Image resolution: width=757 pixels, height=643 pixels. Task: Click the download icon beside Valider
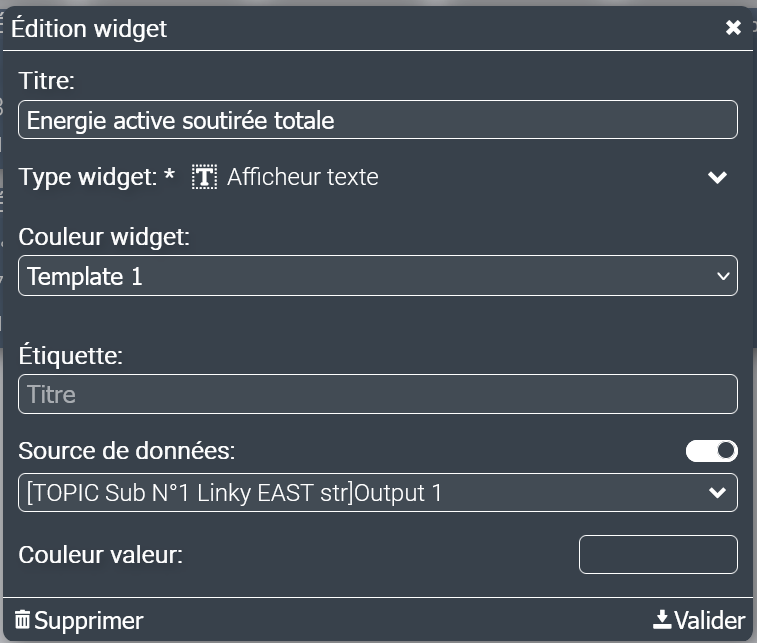coord(661,620)
